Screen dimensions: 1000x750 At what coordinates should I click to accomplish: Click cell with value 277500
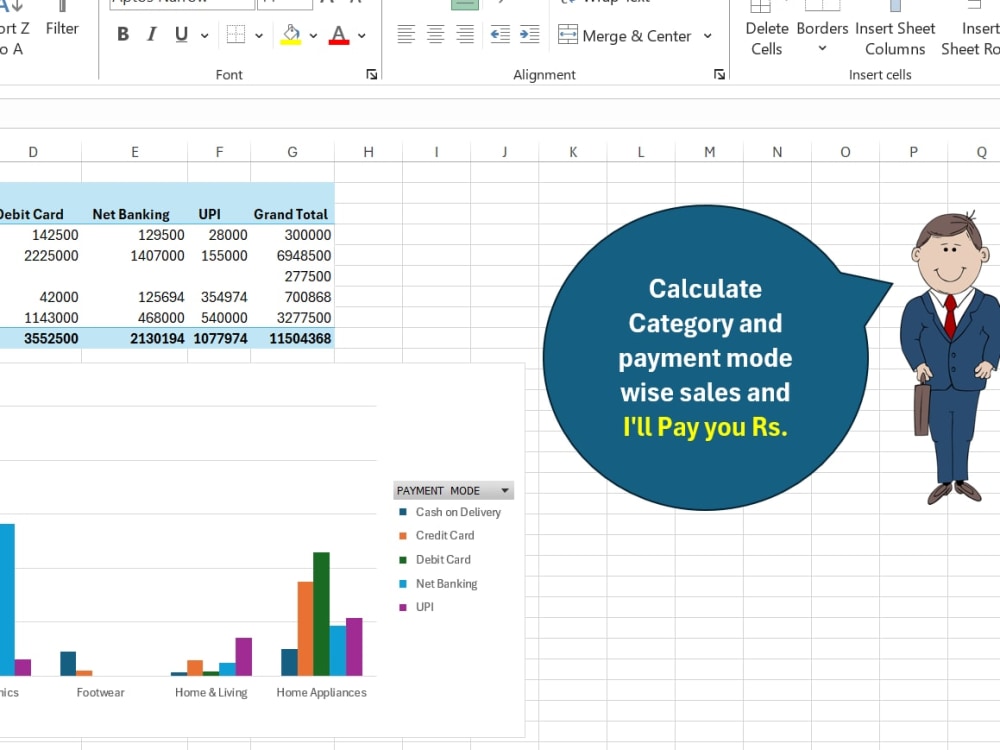click(x=292, y=276)
